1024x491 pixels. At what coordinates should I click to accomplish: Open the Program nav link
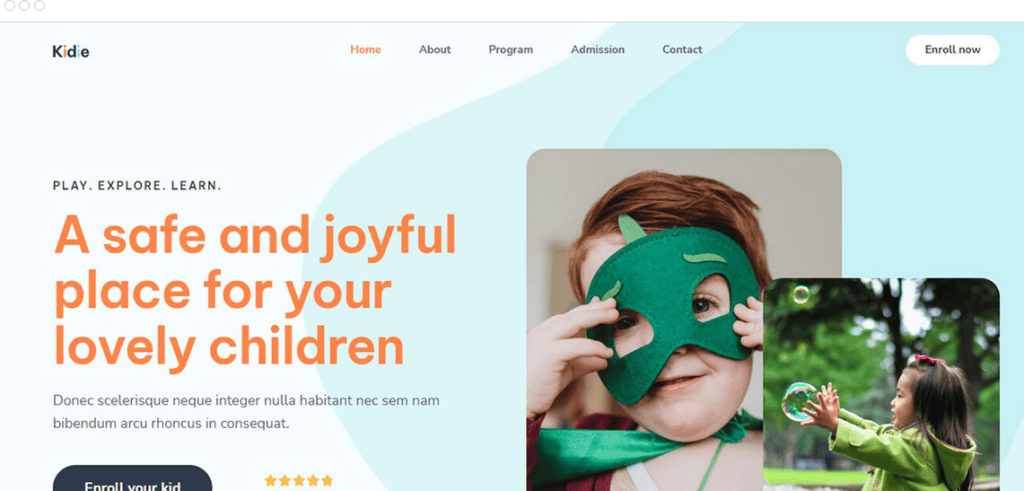(x=511, y=50)
